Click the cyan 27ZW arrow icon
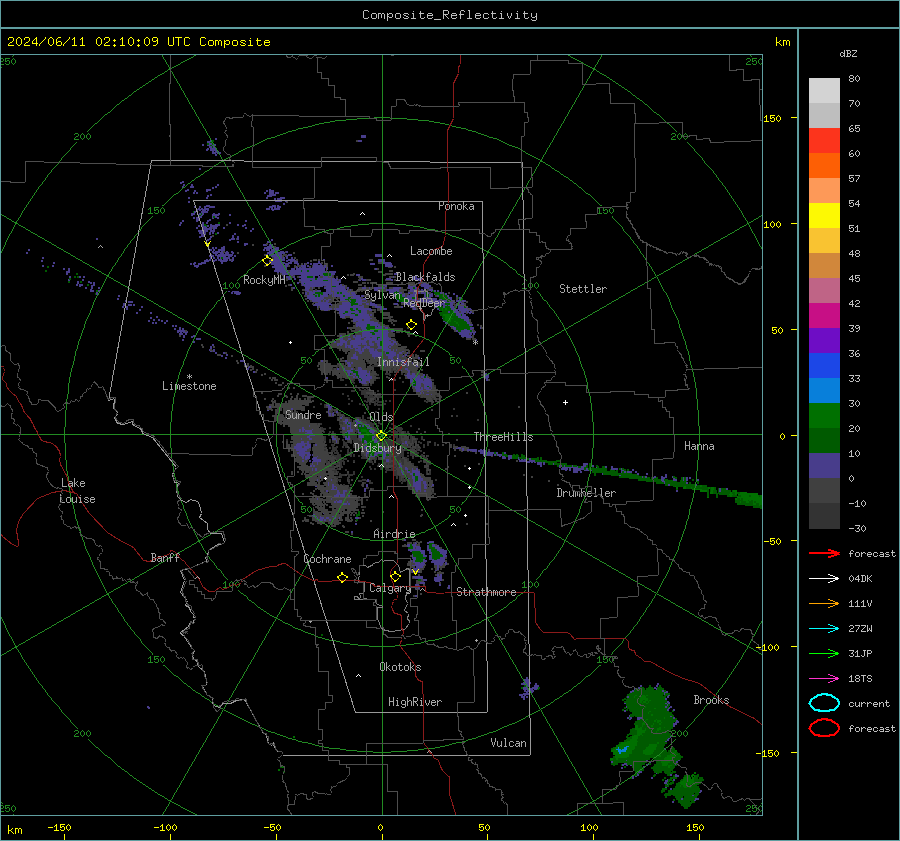 pos(824,629)
